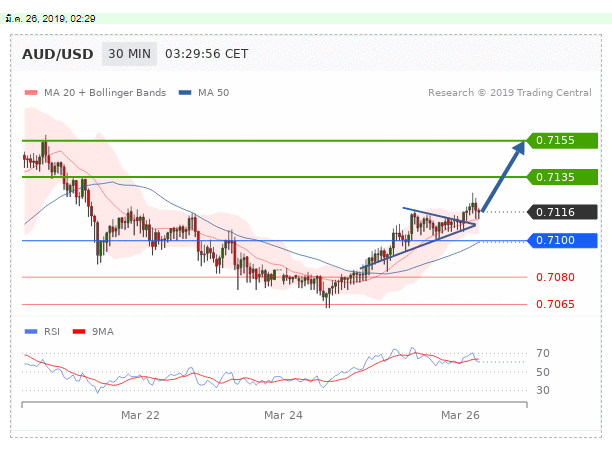Click the AUD/USD pair title
The image size is (612, 450).
click(x=58, y=54)
